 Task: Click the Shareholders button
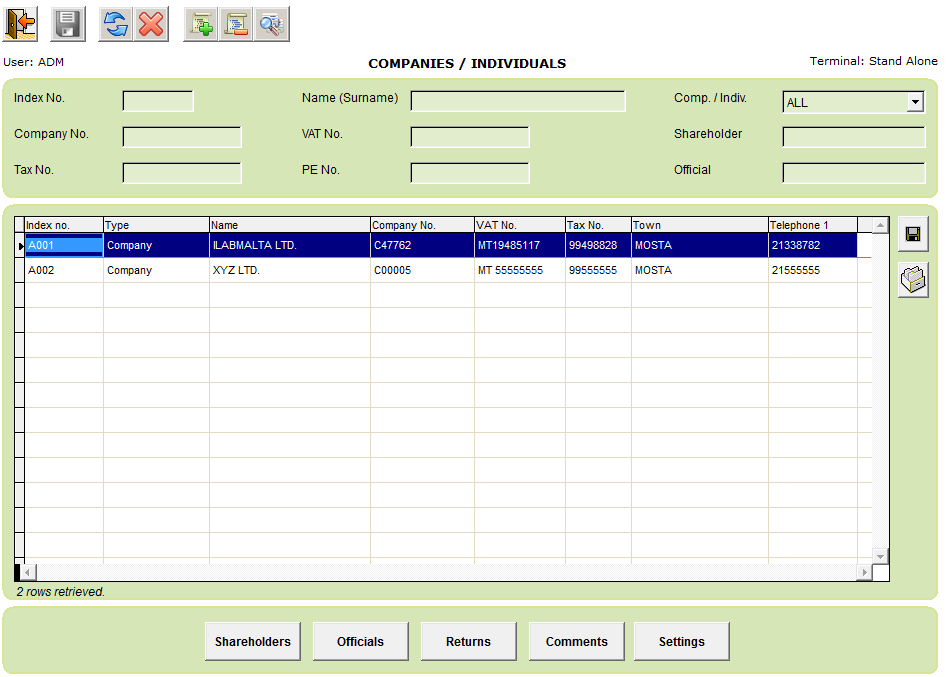[x=252, y=641]
